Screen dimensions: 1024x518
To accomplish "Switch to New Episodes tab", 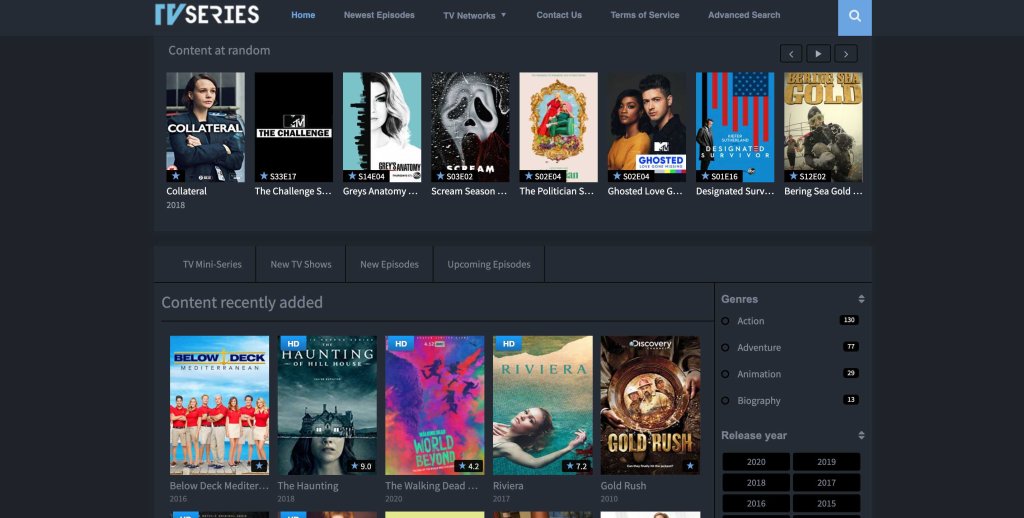I will [389, 265].
